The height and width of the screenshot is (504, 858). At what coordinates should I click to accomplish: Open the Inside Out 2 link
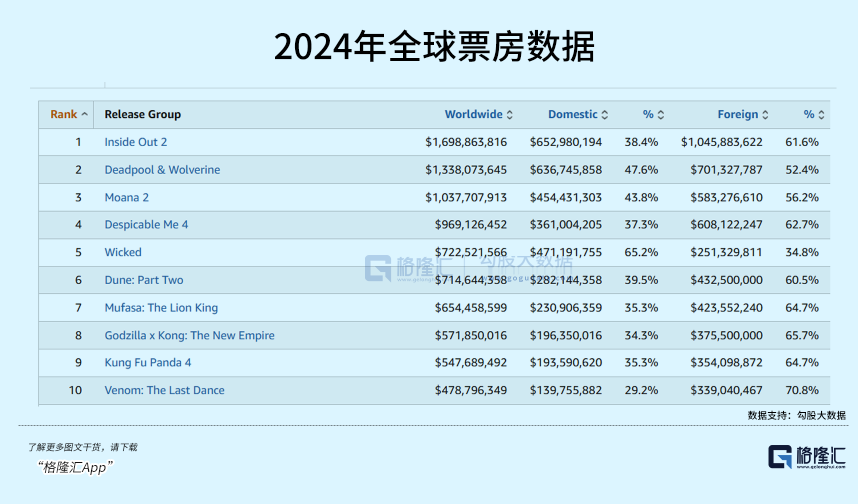[136, 142]
